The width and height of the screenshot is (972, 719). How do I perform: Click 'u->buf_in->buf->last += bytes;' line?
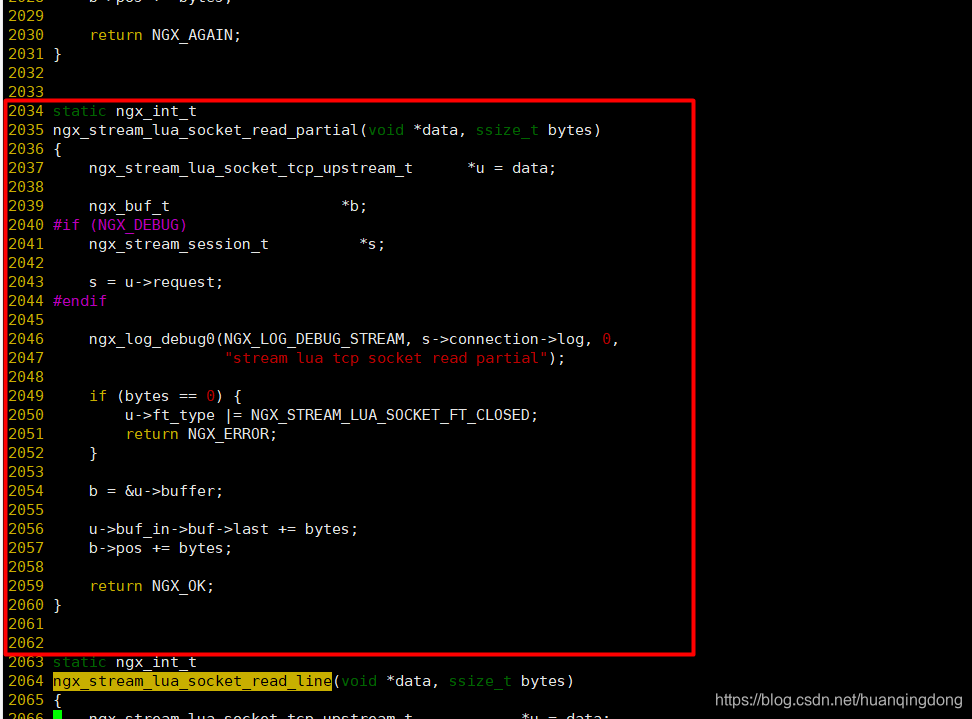tap(223, 529)
